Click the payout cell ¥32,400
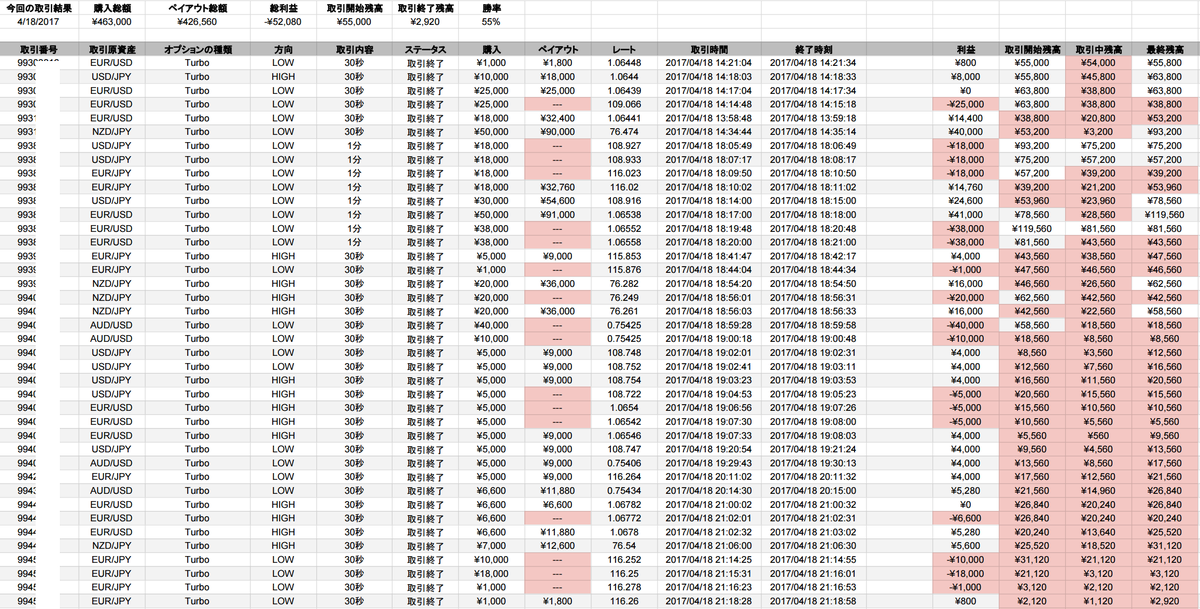This screenshot has width=1200, height=609. click(558, 117)
